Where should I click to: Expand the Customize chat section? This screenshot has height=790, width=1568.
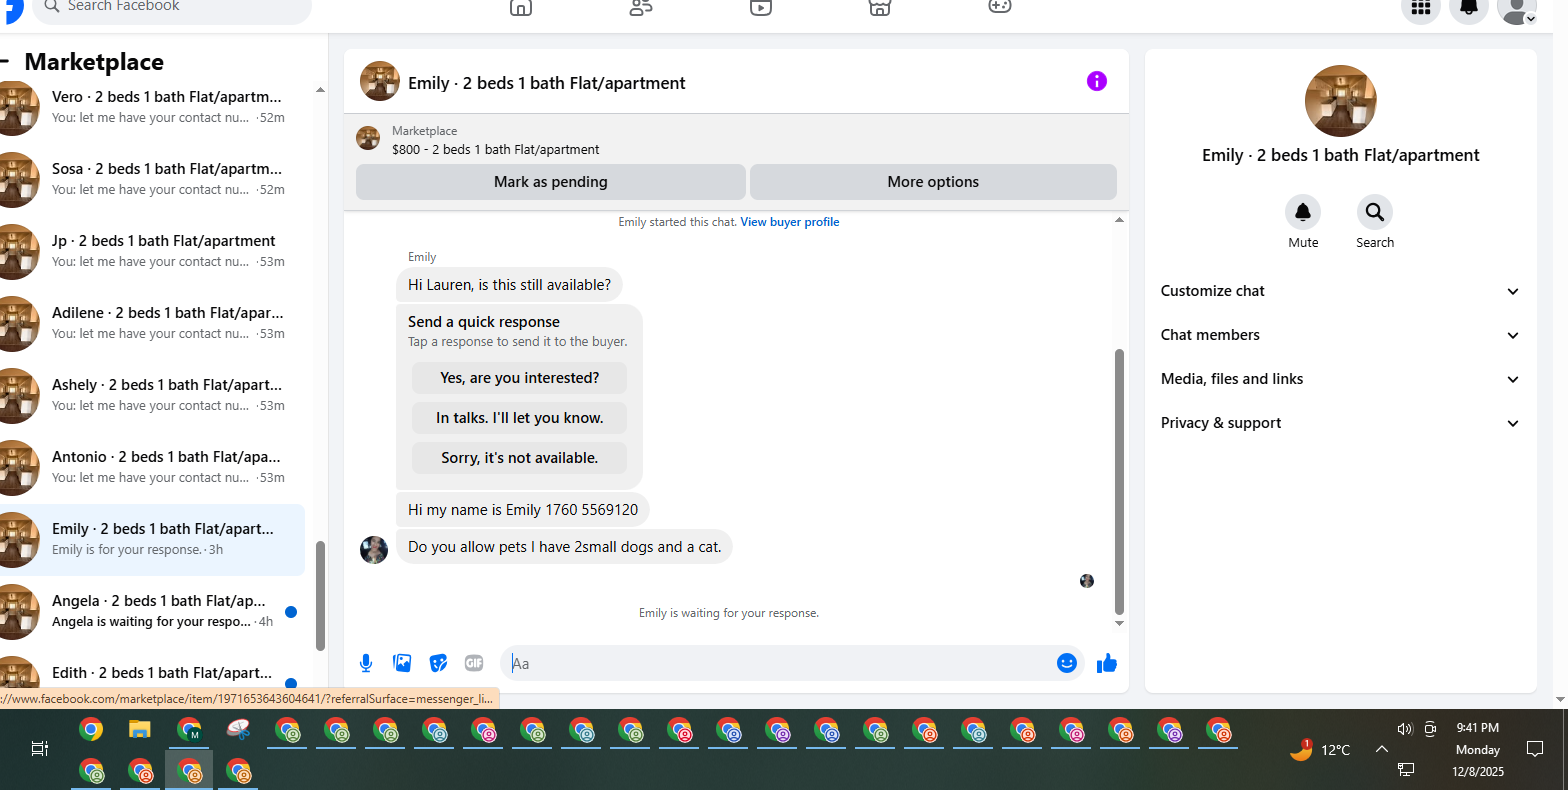point(1340,291)
